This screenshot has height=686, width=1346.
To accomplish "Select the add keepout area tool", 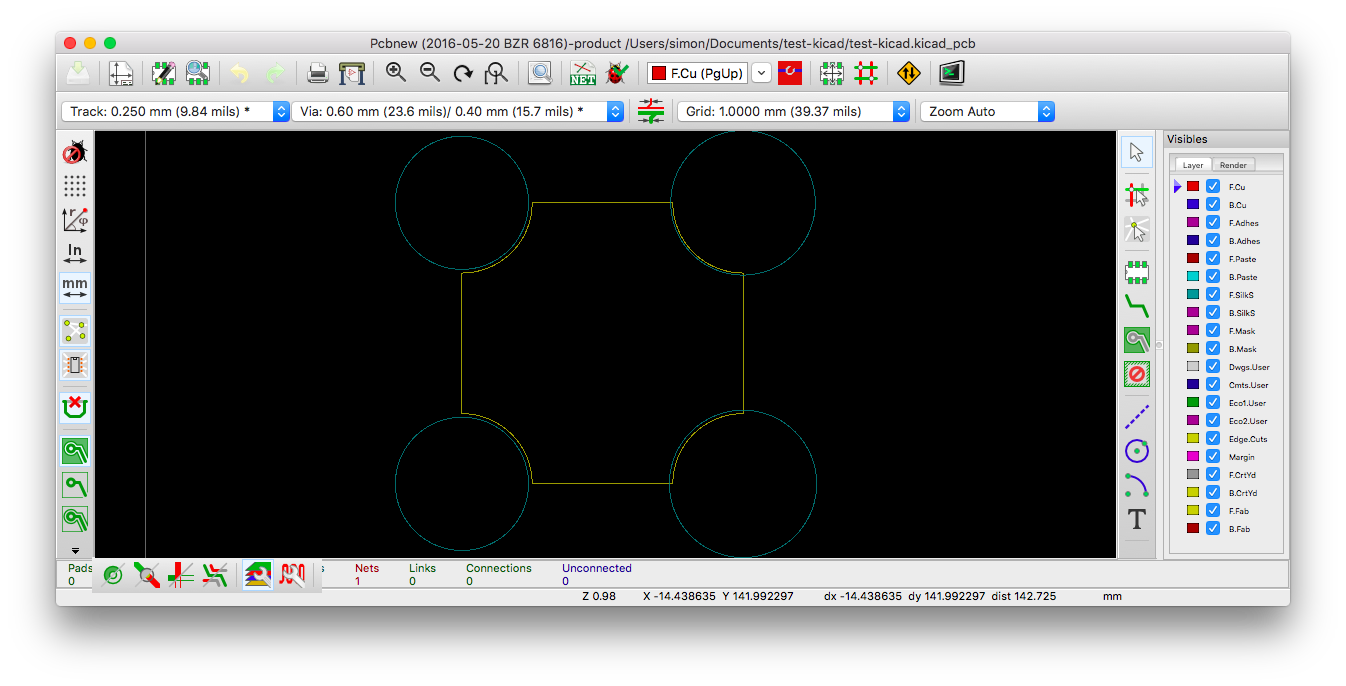I will point(1136,374).
